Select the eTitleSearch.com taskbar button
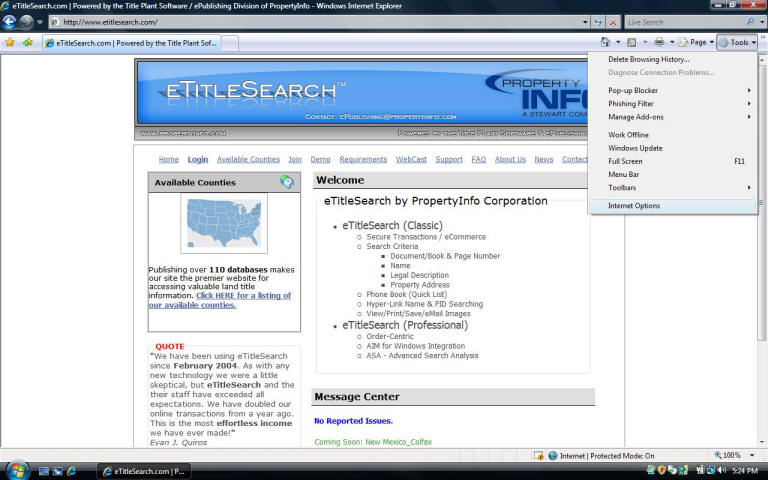This screenshot has height=480, width=768. pos(144,472)
